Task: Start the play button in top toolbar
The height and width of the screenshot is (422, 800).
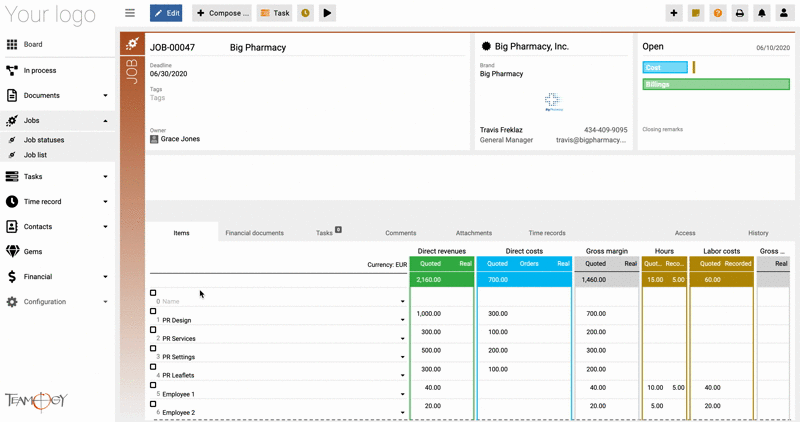Action: click(x=327, y=13)
